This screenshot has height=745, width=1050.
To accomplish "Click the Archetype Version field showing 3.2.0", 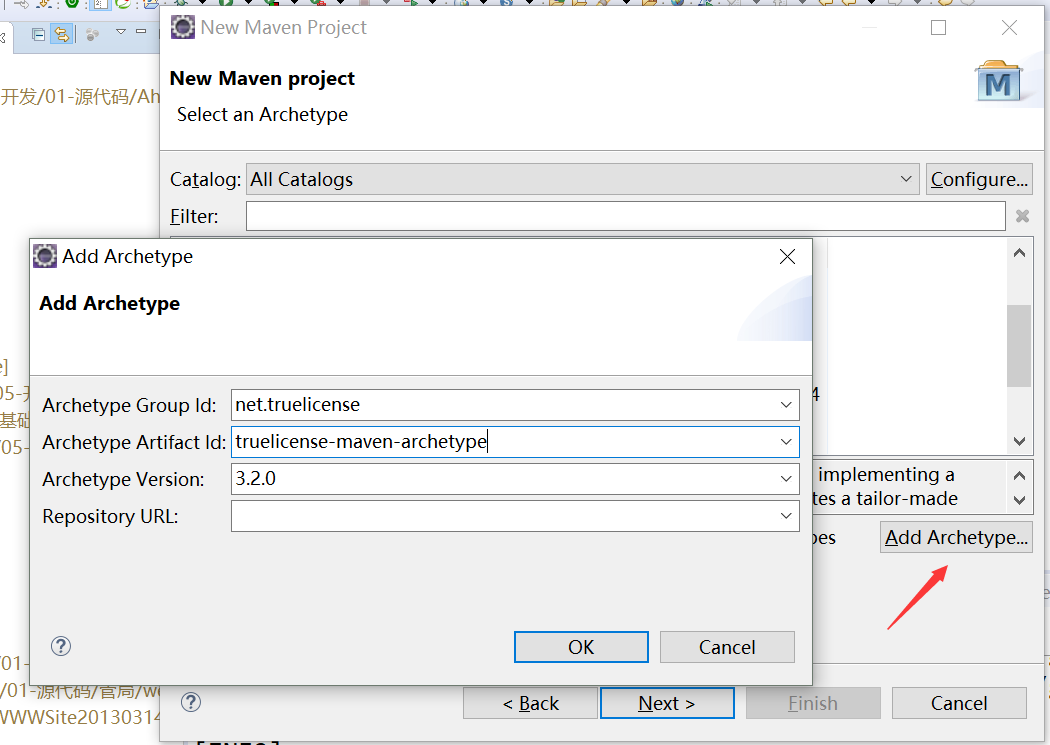I will pyautogui.click(x=515, y=479).
